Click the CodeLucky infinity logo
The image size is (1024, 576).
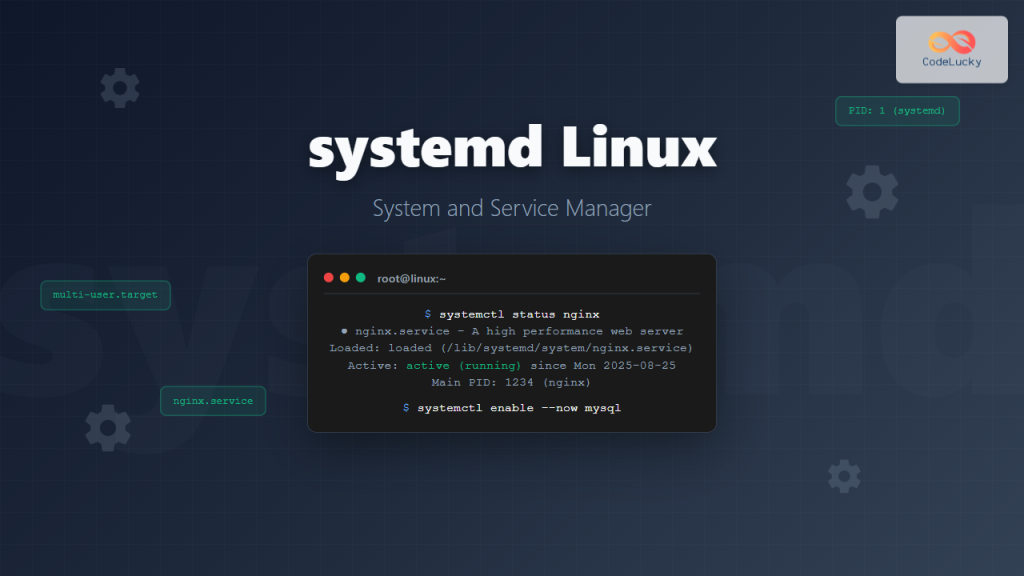click(950, 41)
